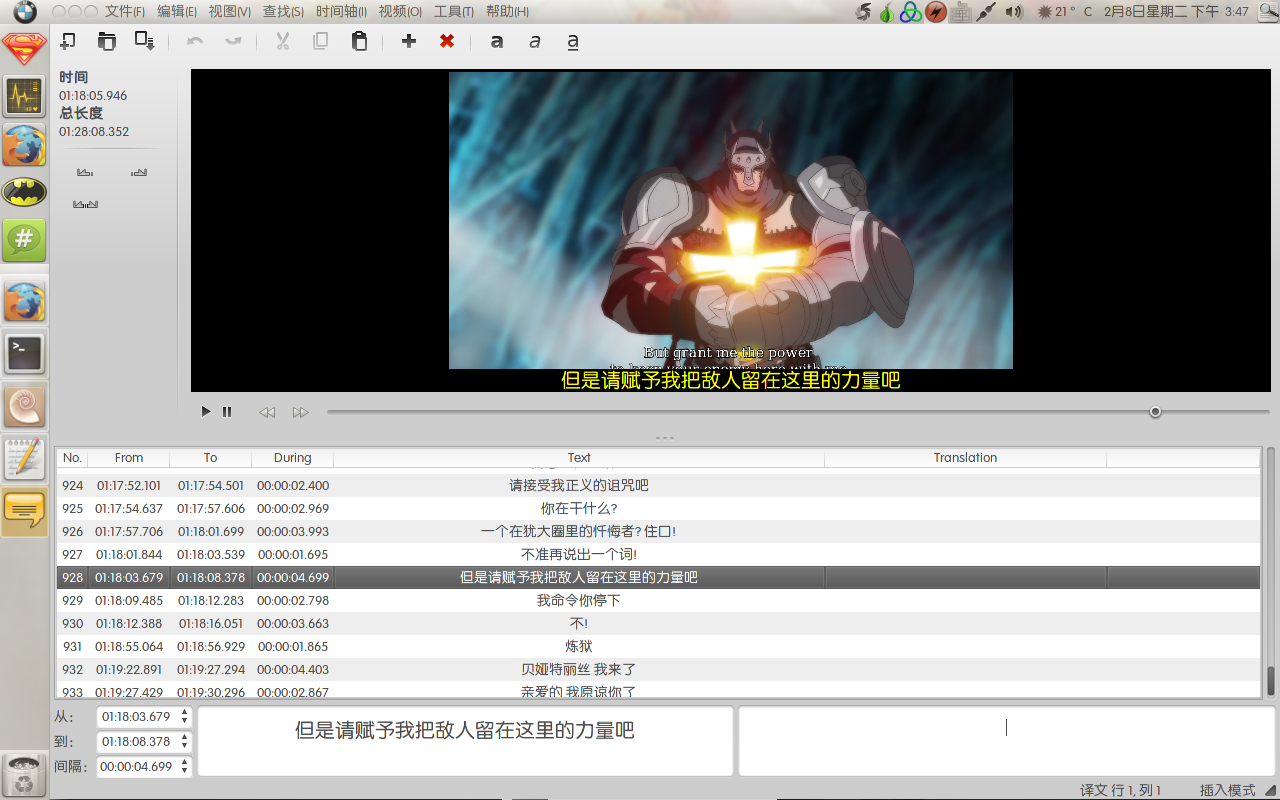The image size is (1280, 800).
Task: Select subtitle row 932 贝娅特丽丝 我来了
Action: point(658,669)
